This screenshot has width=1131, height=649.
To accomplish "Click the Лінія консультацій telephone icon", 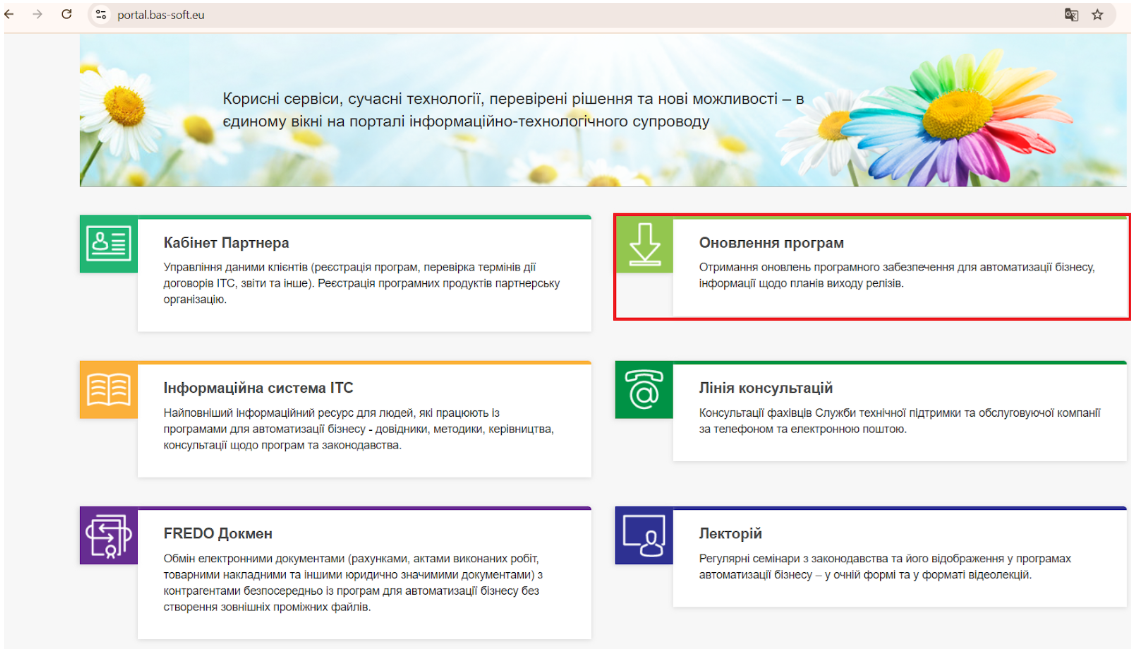I will pyautogui.click(x=643, y=390).
